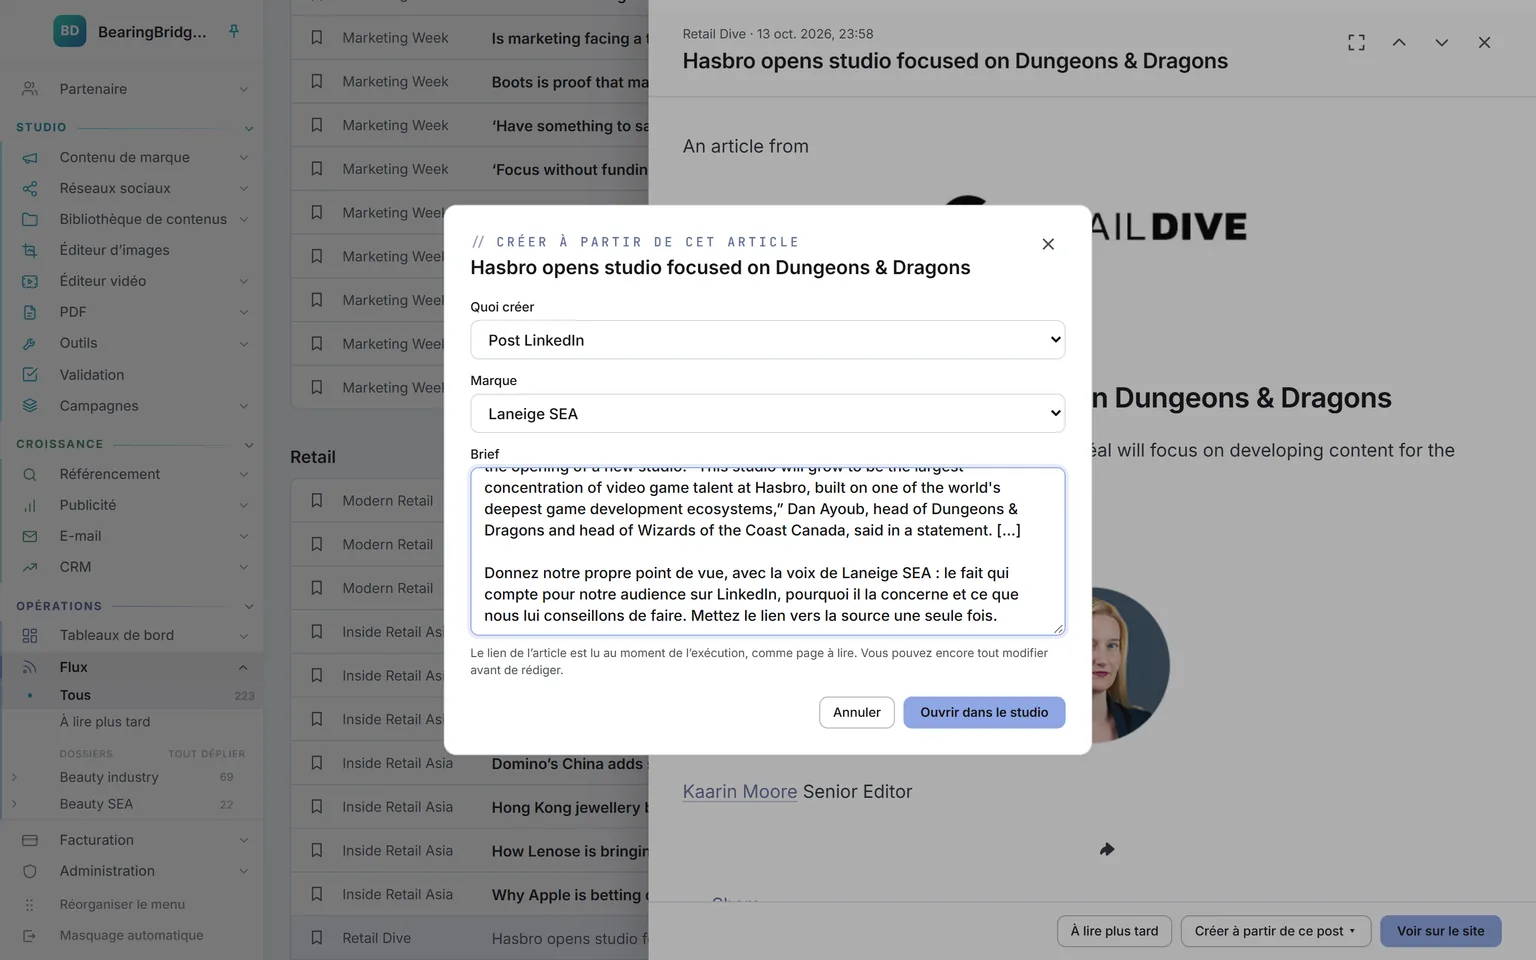Click the Outils wrench icon
This screenshot has height=960, width=1536.
[x=30, y=343]
